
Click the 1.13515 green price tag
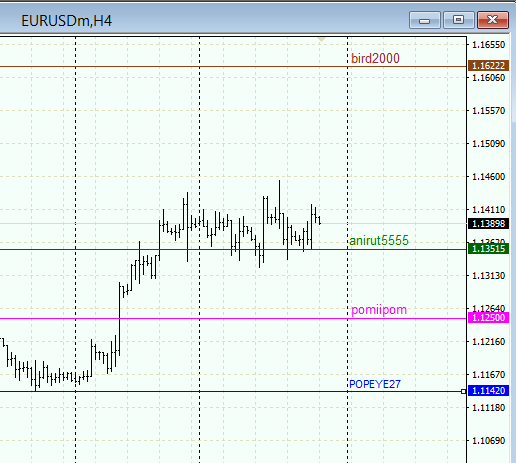(x=488, y=249)
